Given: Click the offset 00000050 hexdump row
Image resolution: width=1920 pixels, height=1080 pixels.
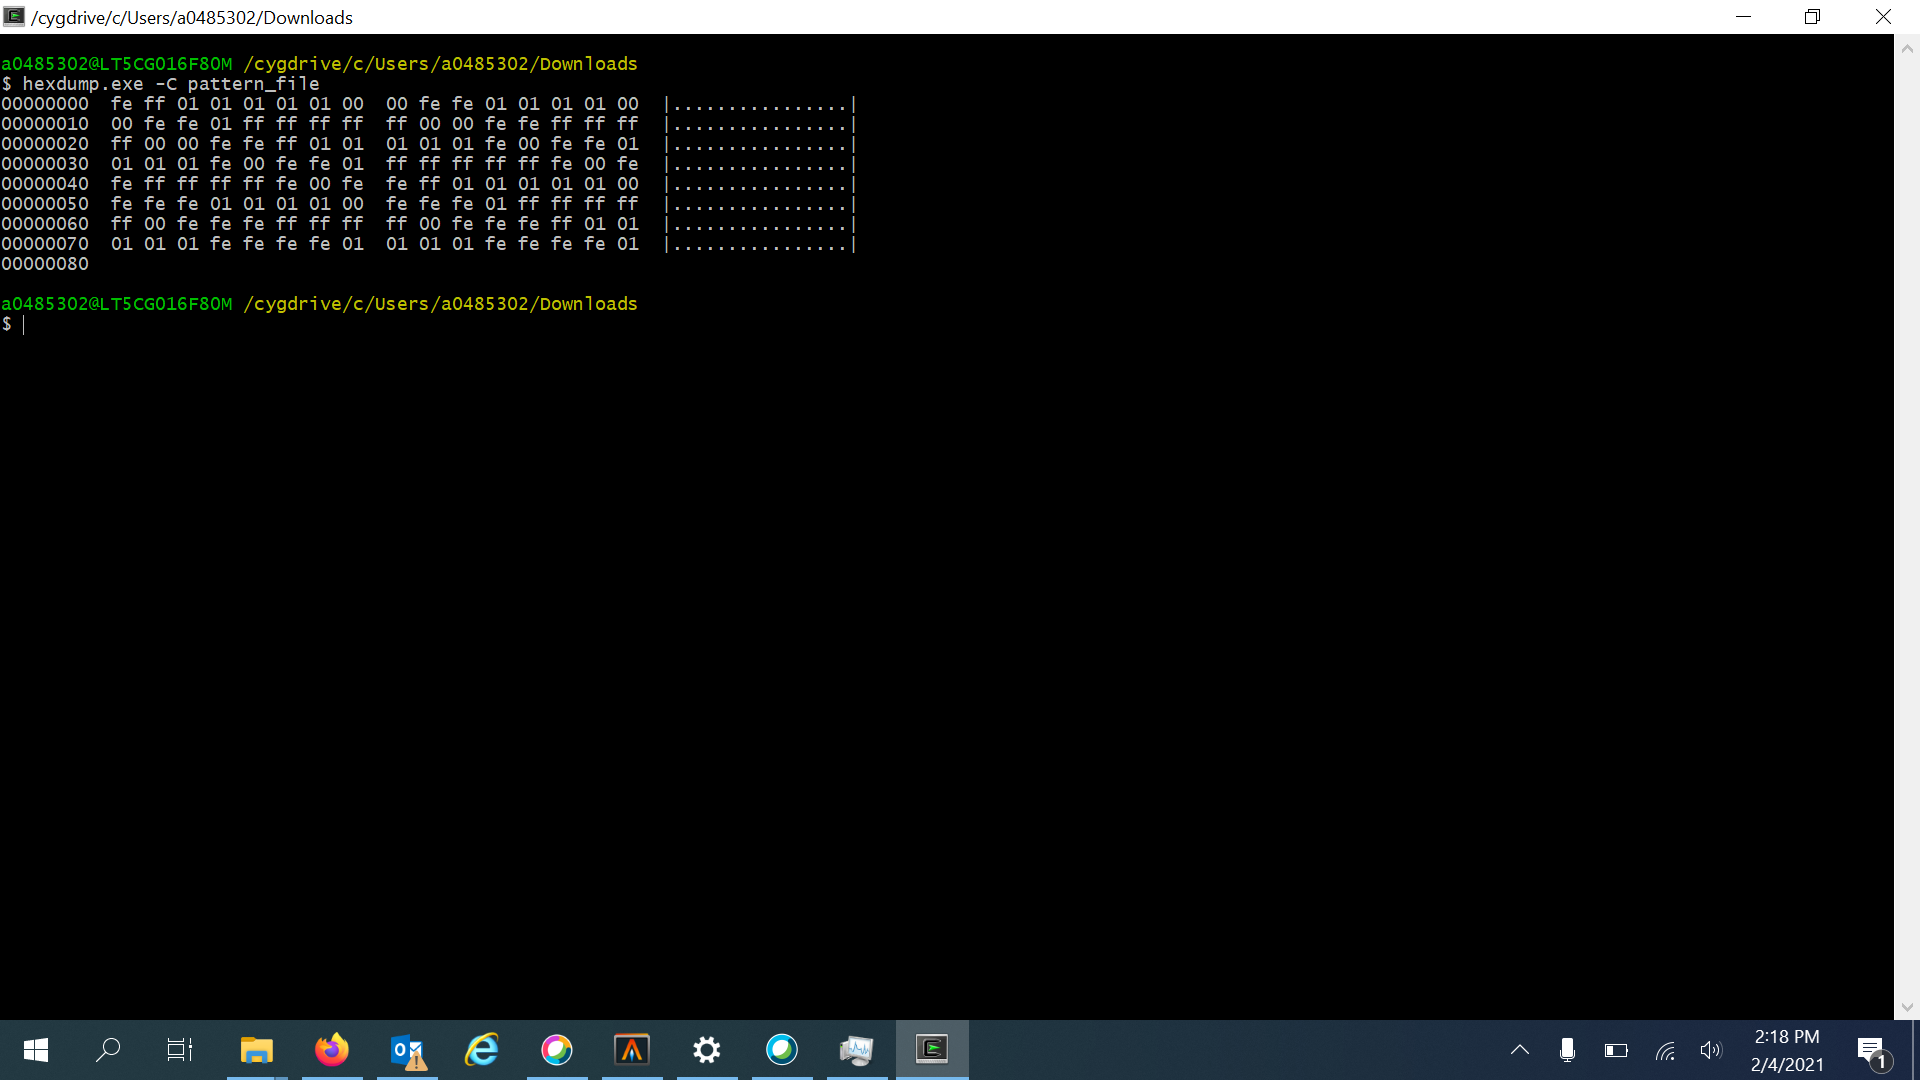Looking at the screenshot, I should click(x=428, y=204).
